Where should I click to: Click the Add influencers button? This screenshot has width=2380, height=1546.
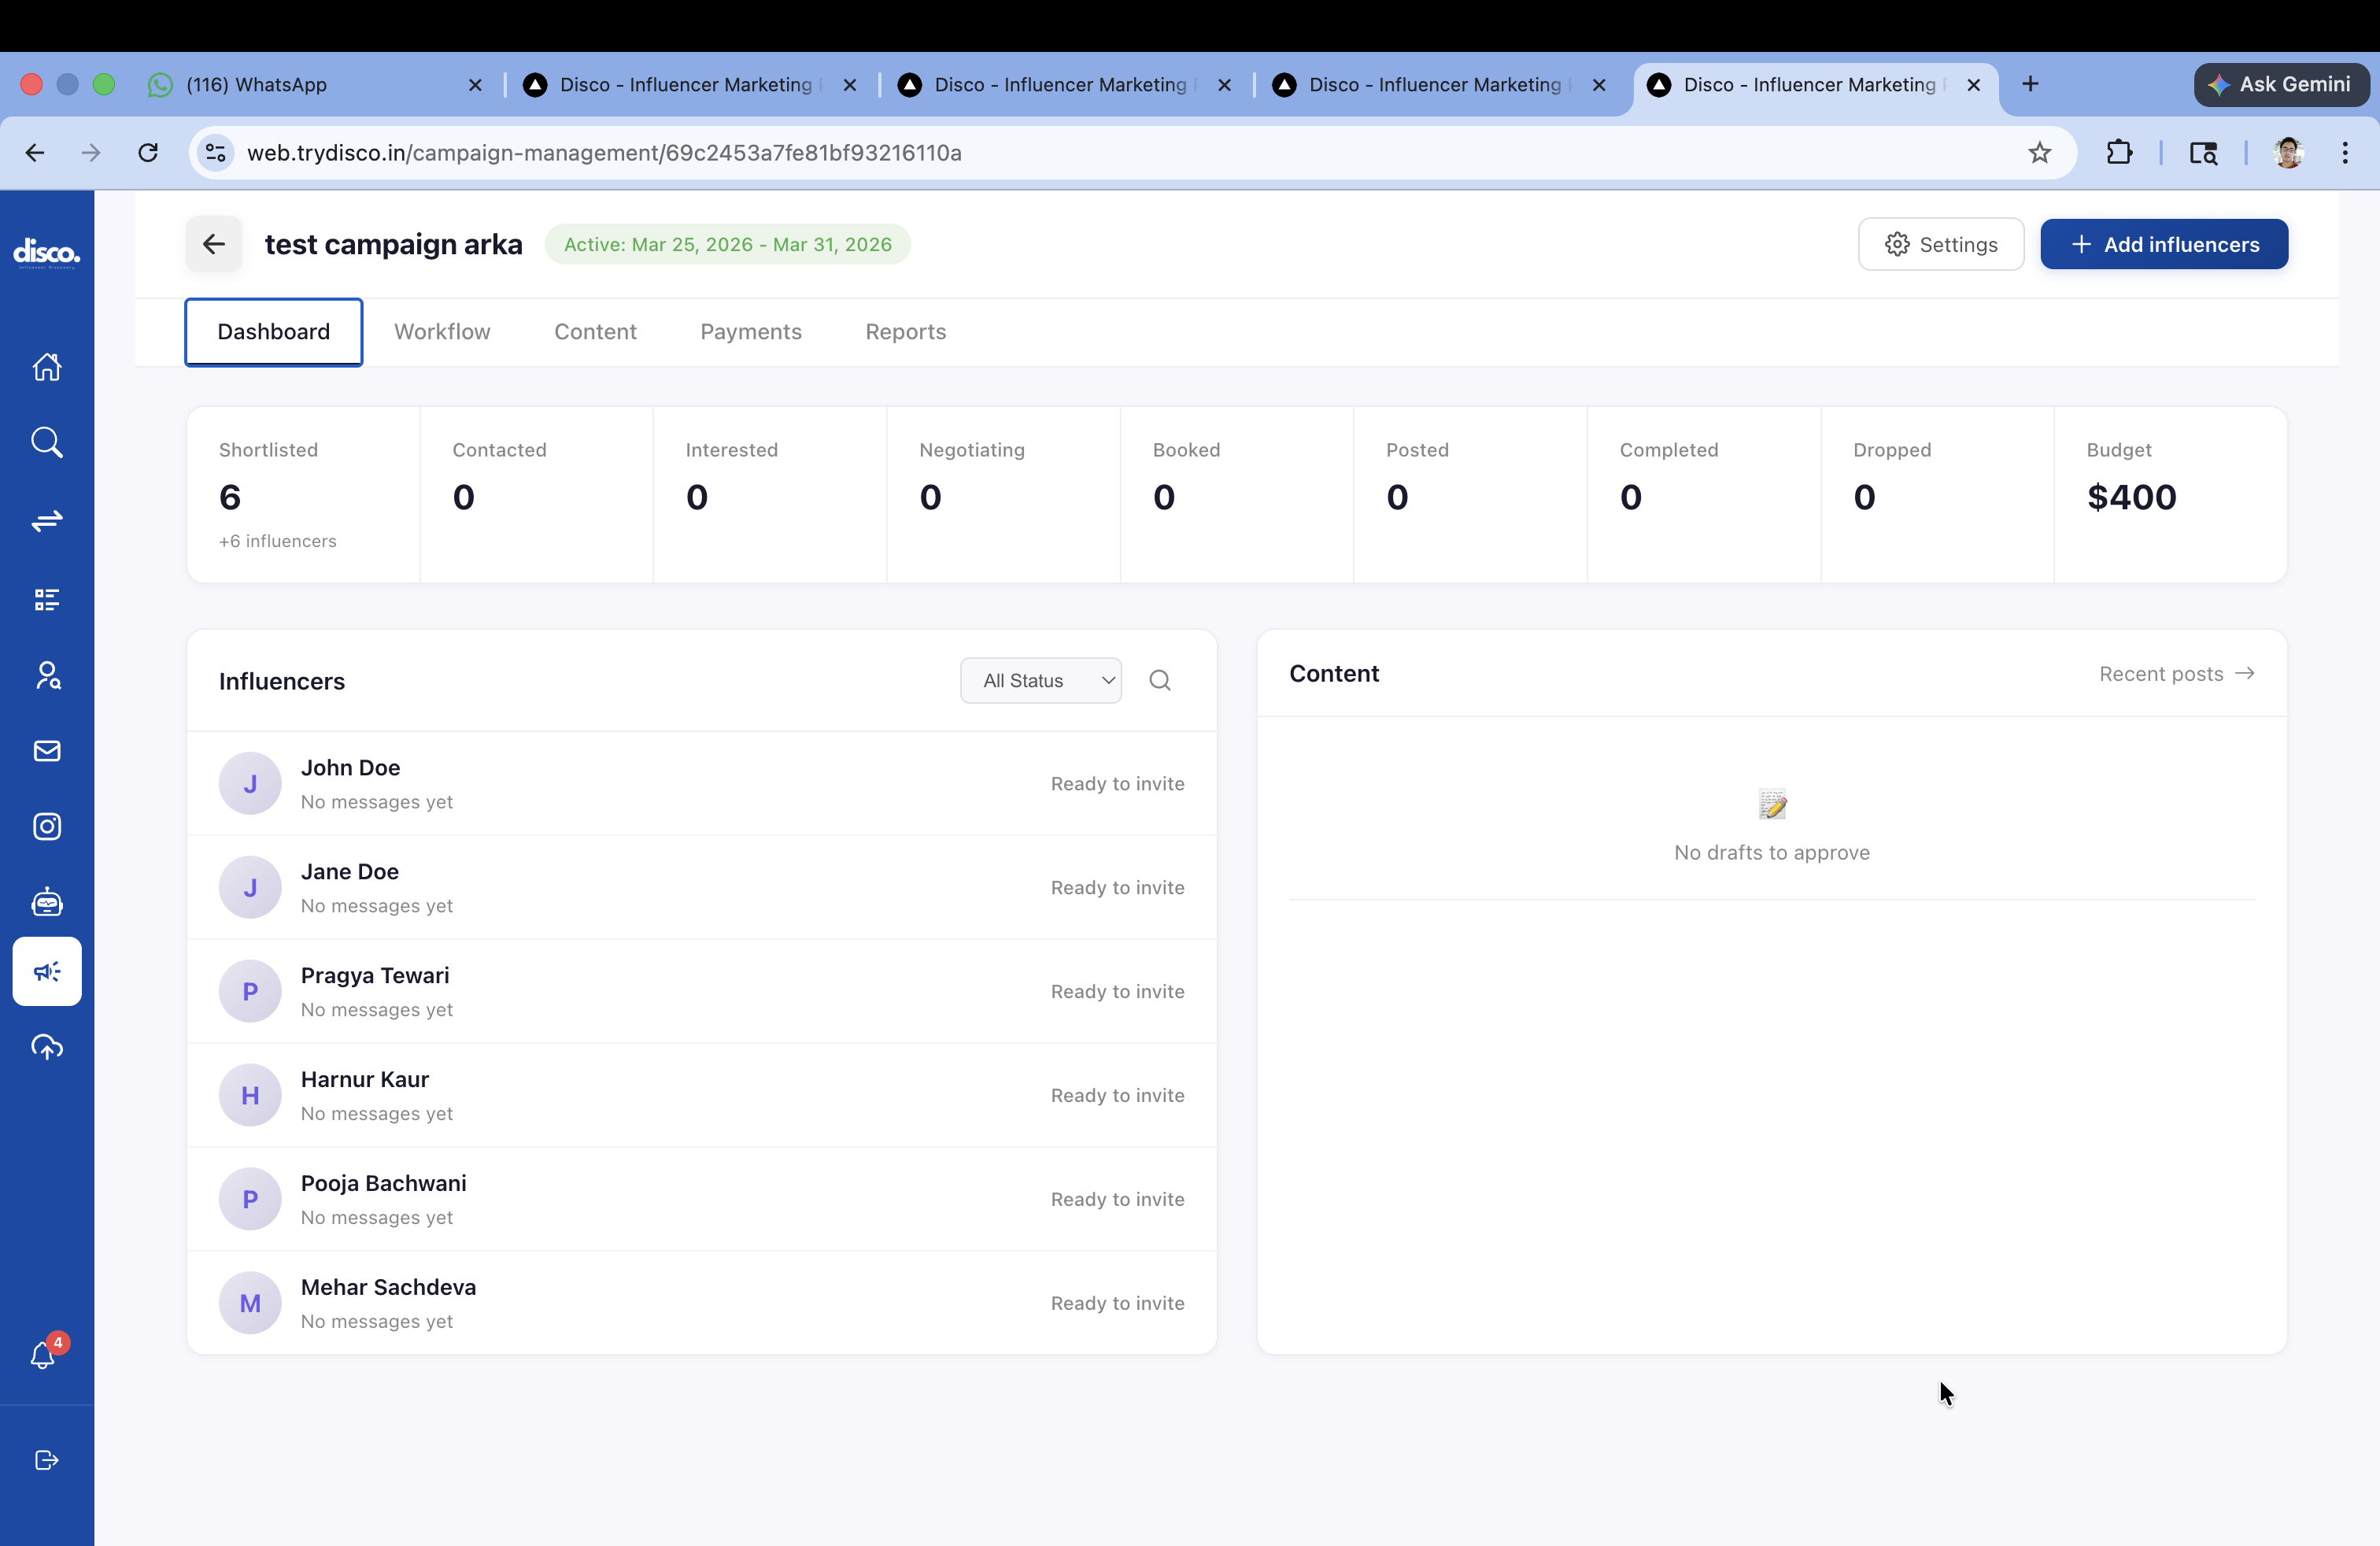[x=2164, y=245]
